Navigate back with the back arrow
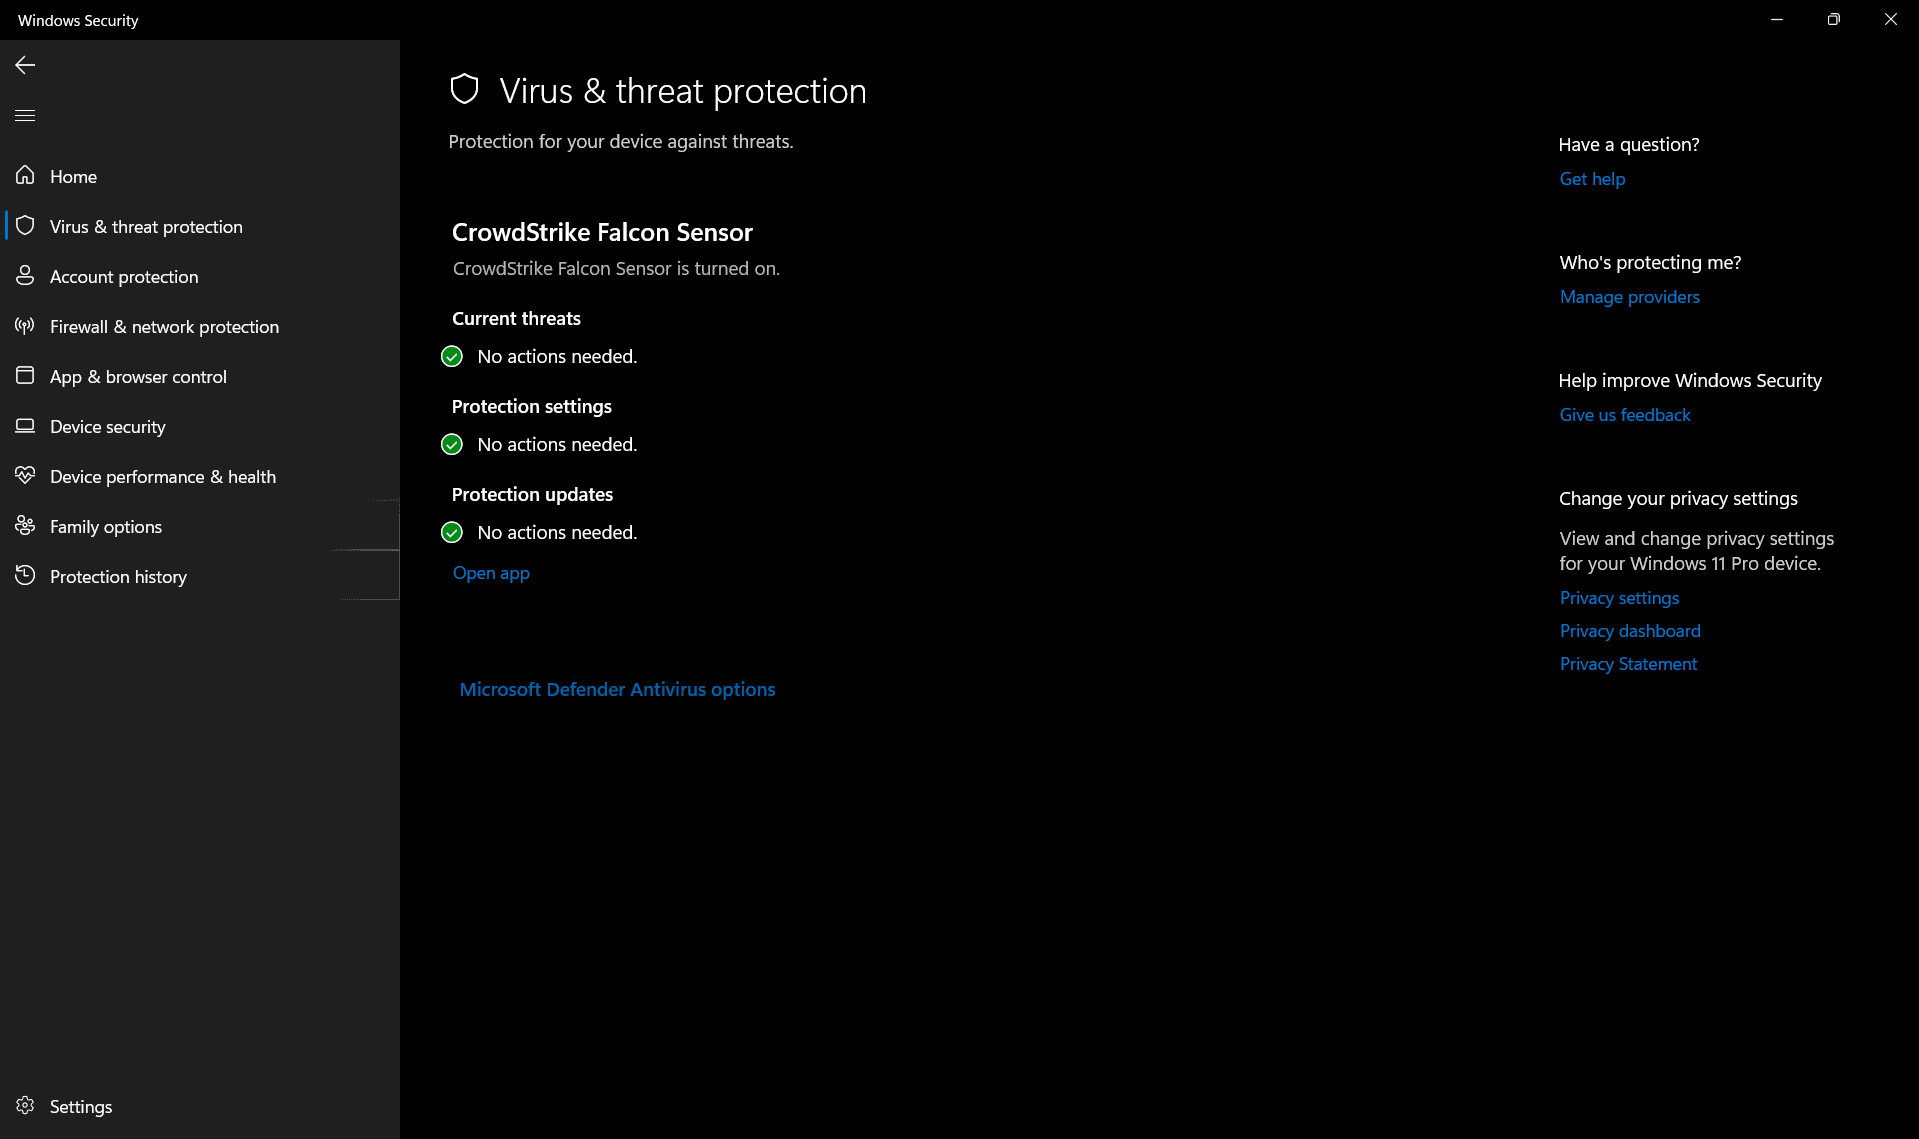 pos(24,65)
